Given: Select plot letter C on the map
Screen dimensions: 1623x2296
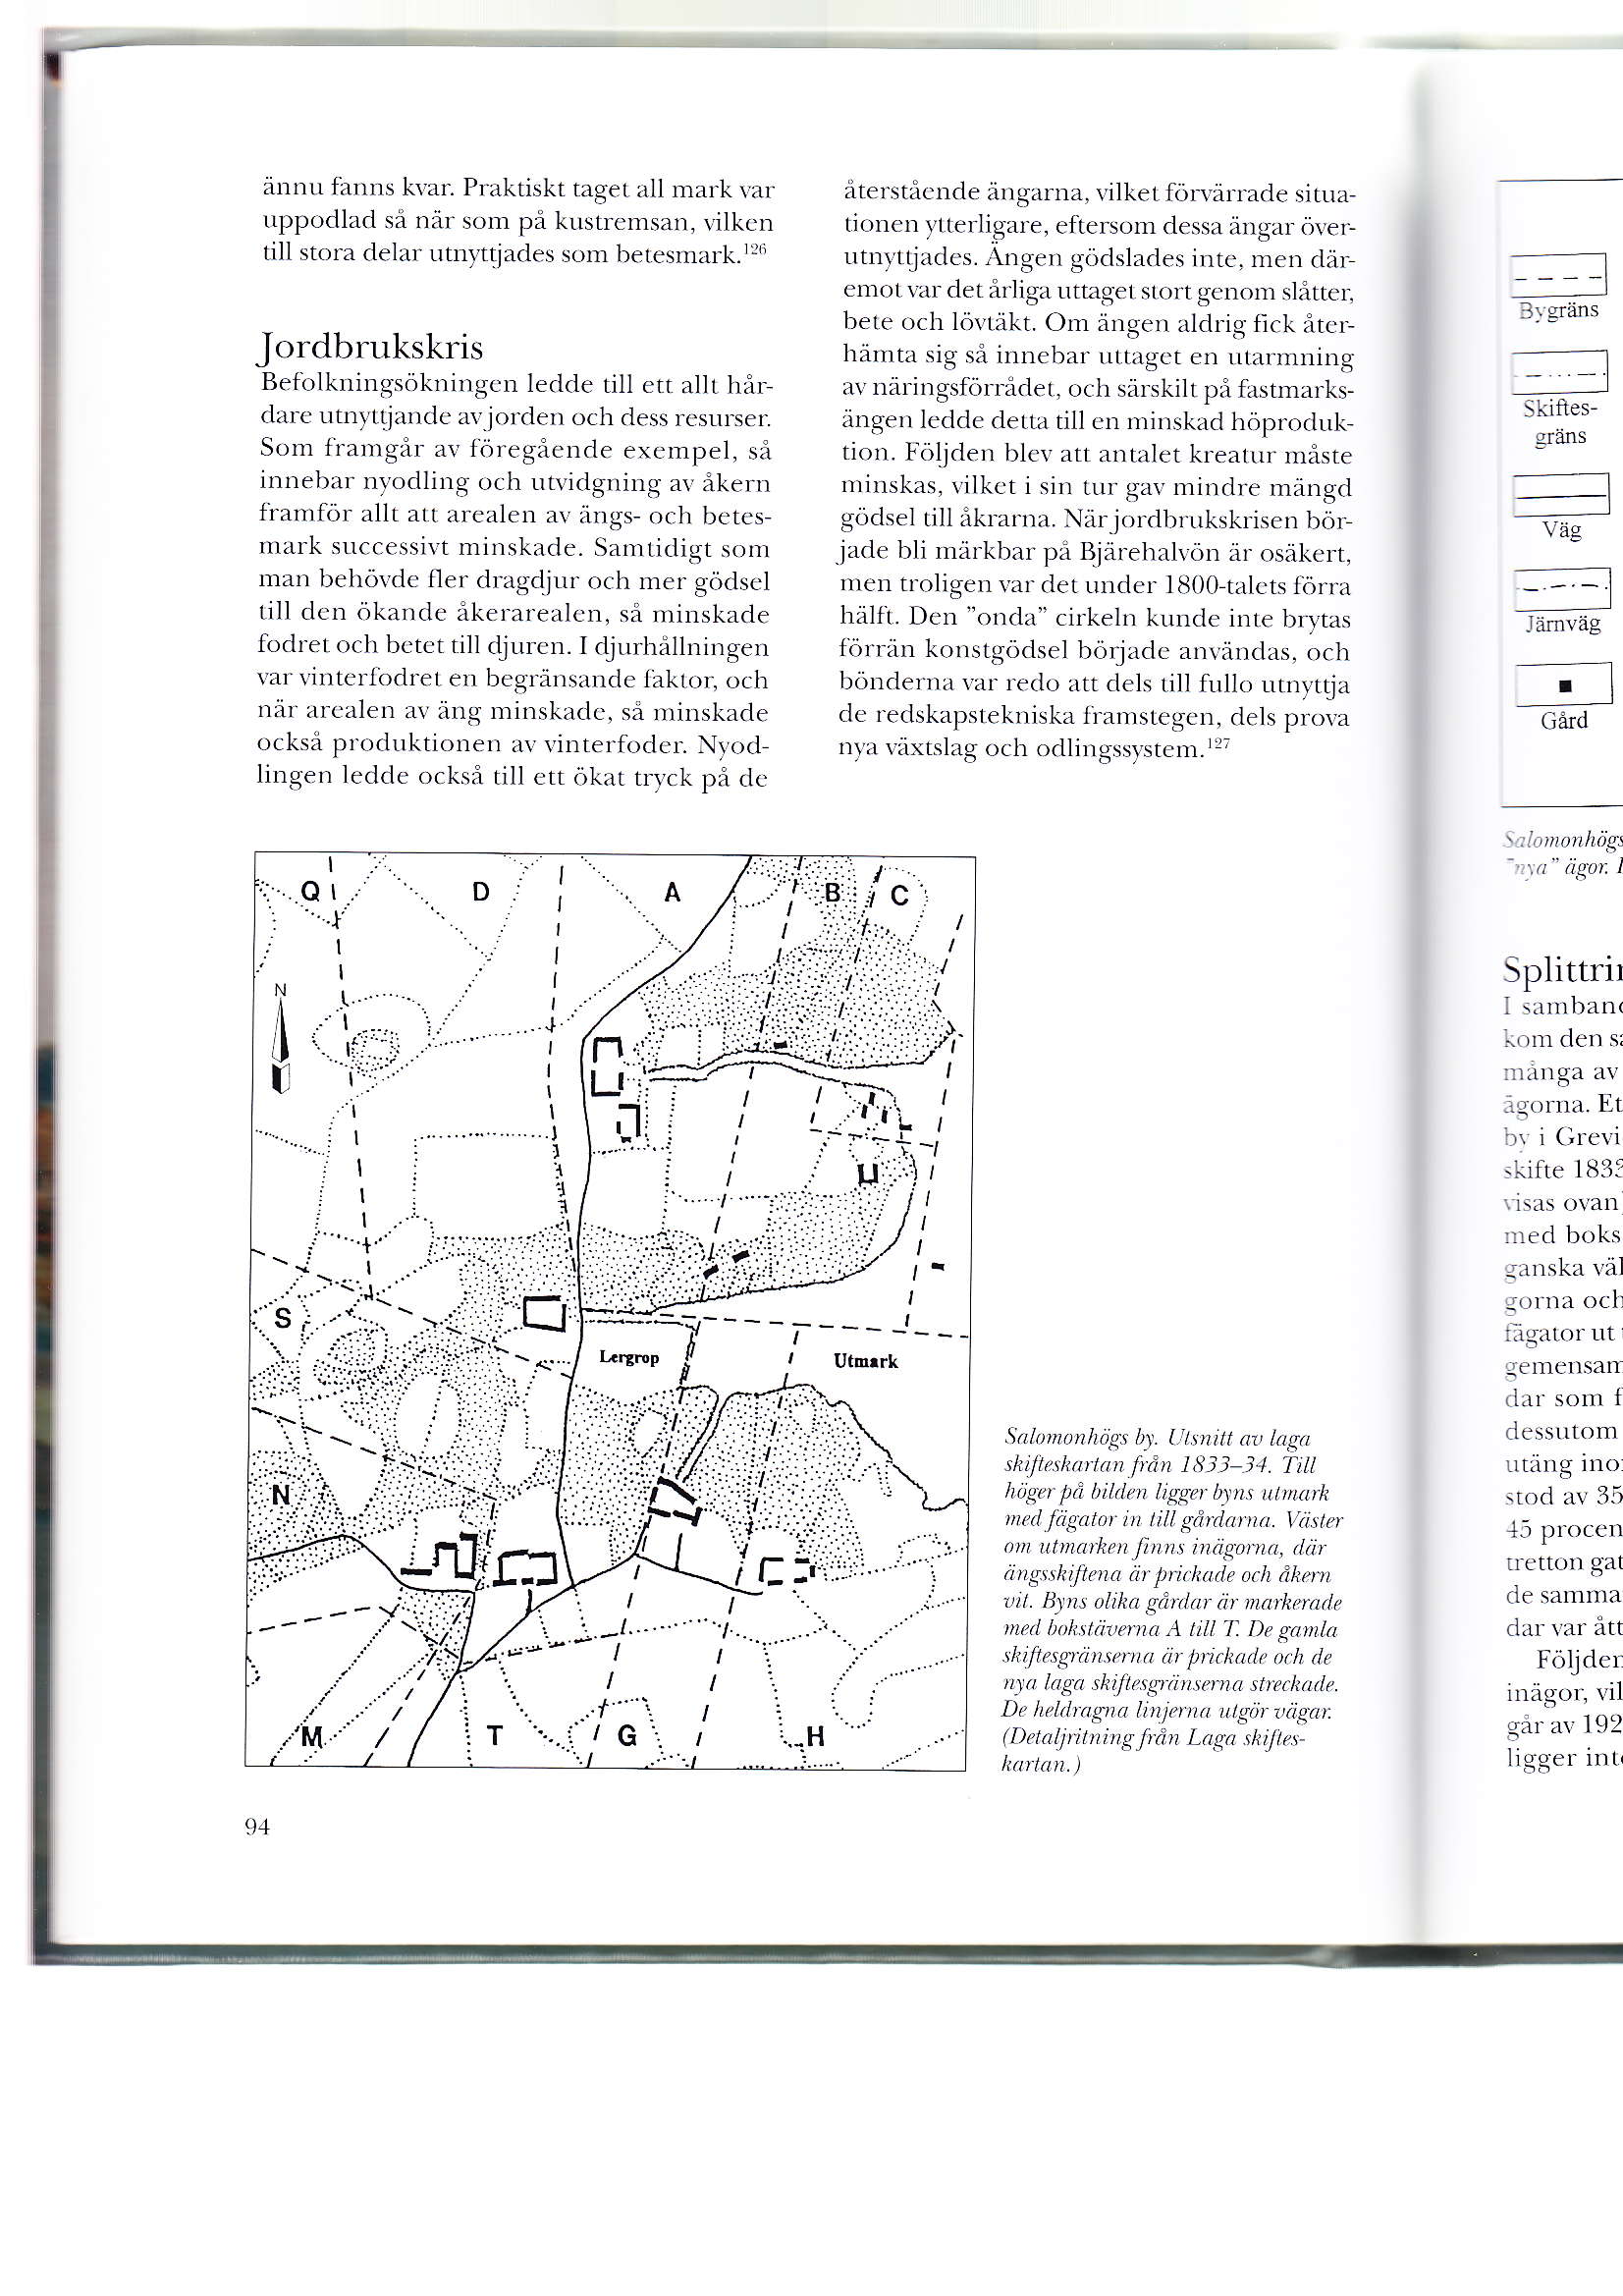Looking at the screenshot, I should coord(899,895).
